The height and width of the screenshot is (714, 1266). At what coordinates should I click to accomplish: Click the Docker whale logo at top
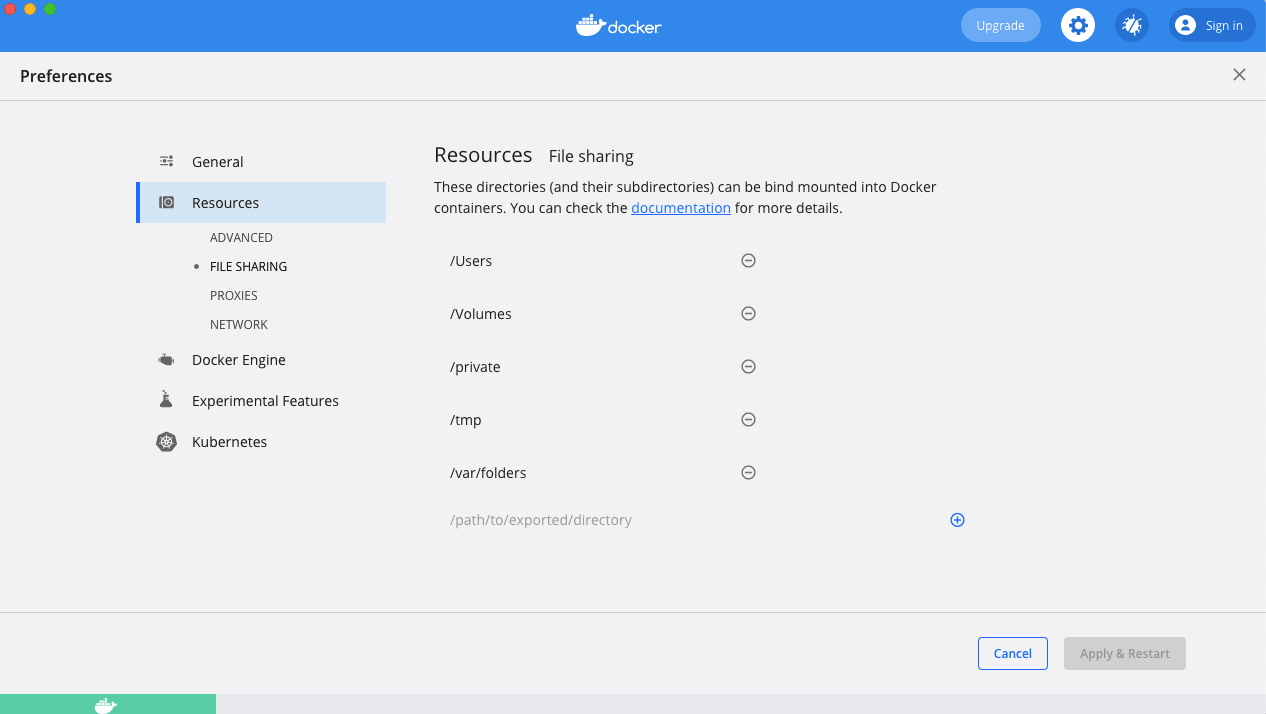tap(618, 25)
